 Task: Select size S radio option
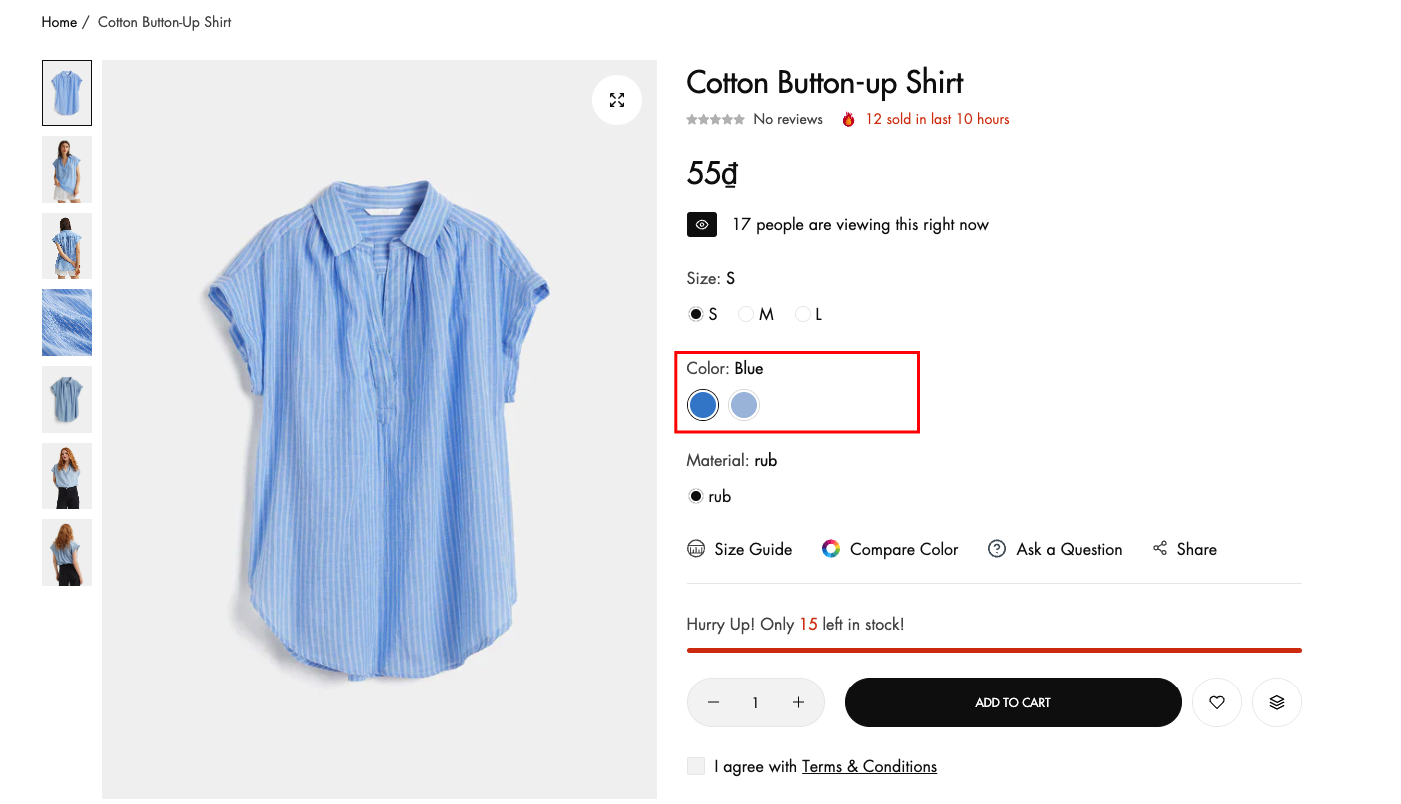tap(696, 314)
